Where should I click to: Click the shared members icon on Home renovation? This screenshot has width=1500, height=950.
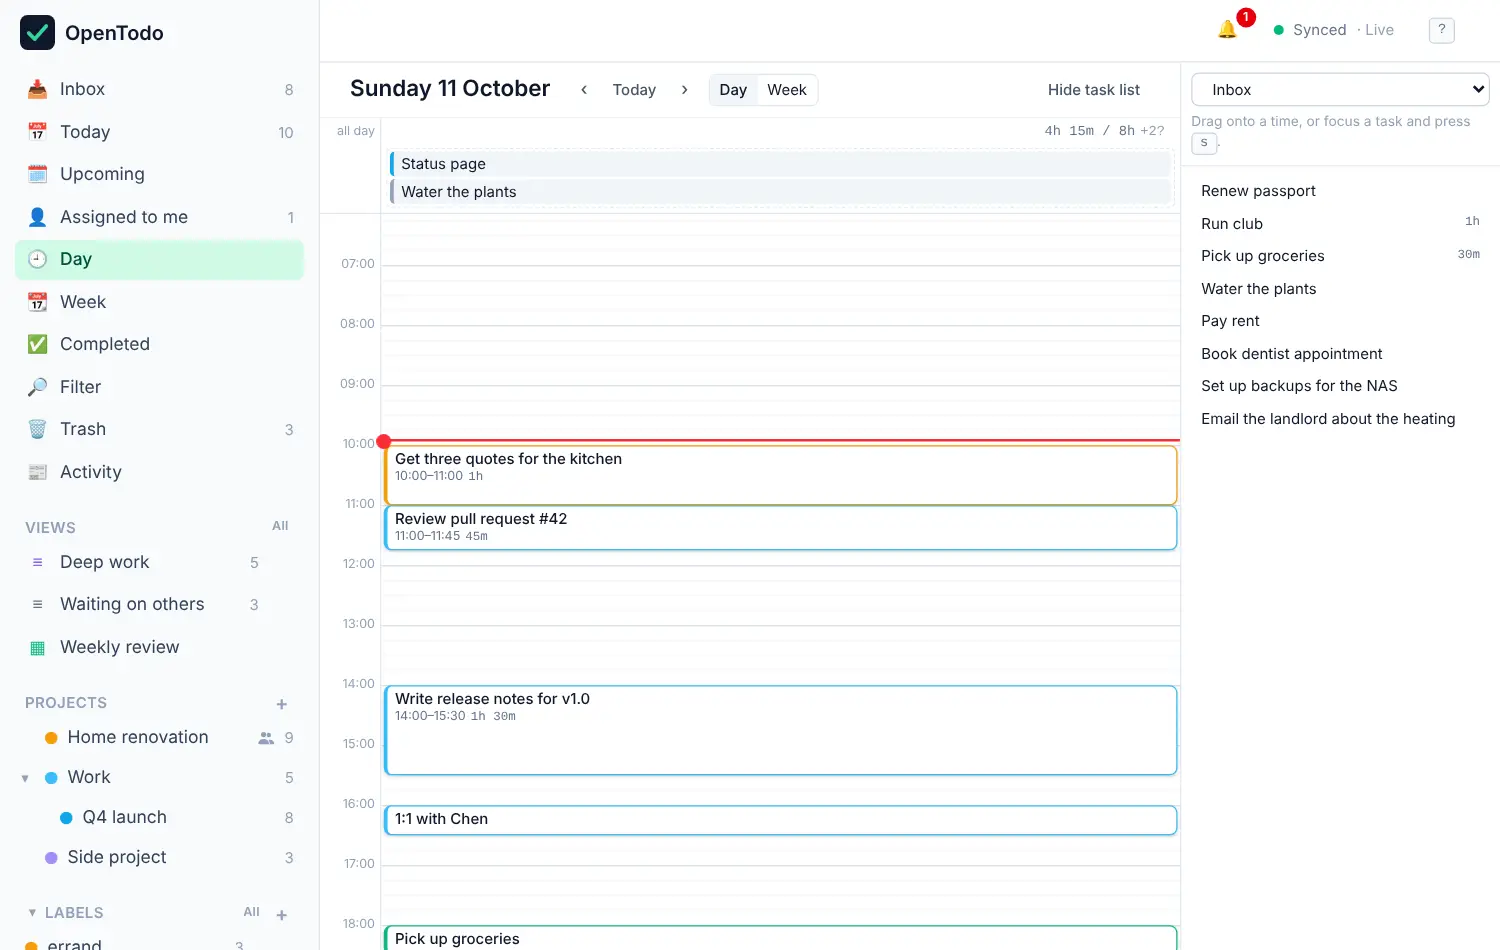click(x=266, y=738)
